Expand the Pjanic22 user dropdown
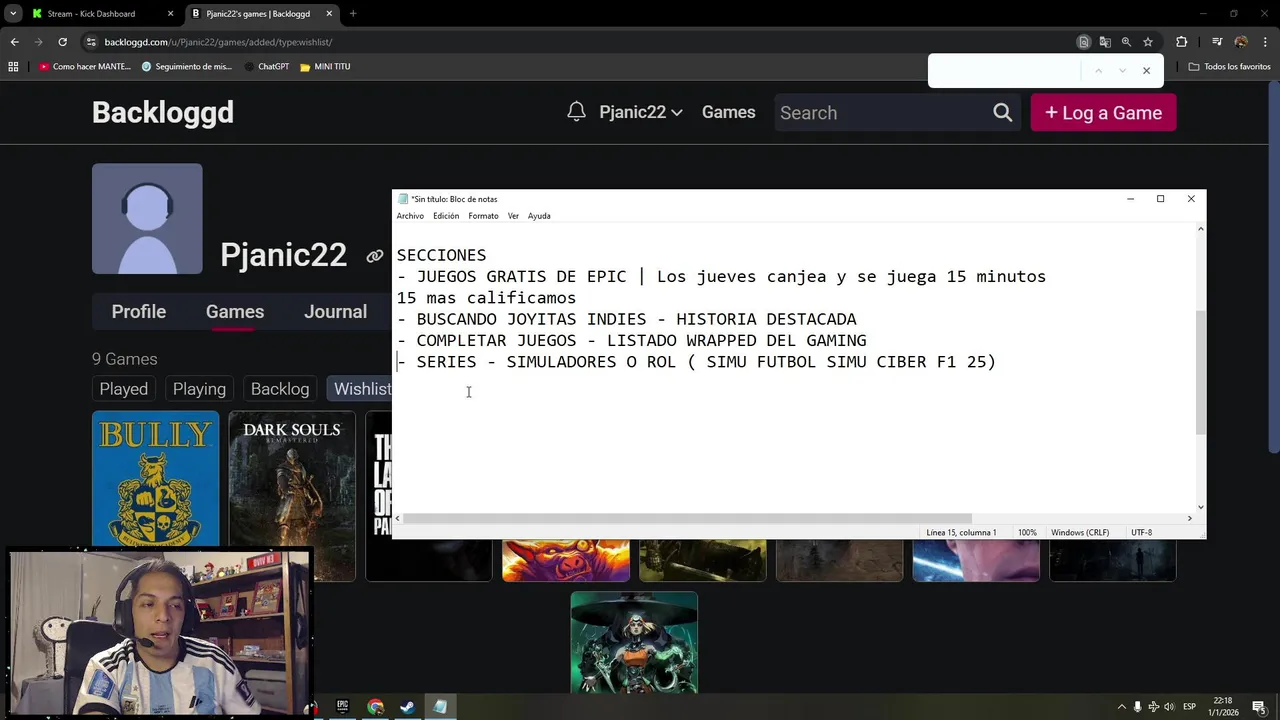Image resolution: width=1280 pixels, height=720 pixels. (x=640, y=112)
